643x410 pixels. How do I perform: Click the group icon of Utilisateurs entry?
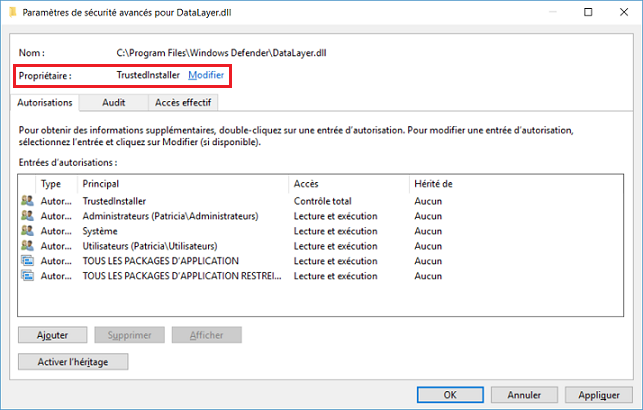coord(27,246)
